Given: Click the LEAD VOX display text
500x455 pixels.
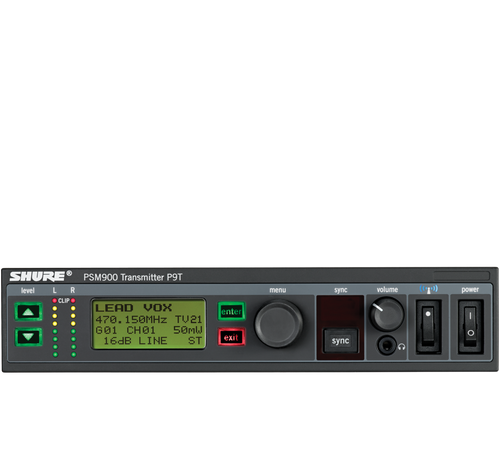Looking at the screenshot, I should coord(134,308).
